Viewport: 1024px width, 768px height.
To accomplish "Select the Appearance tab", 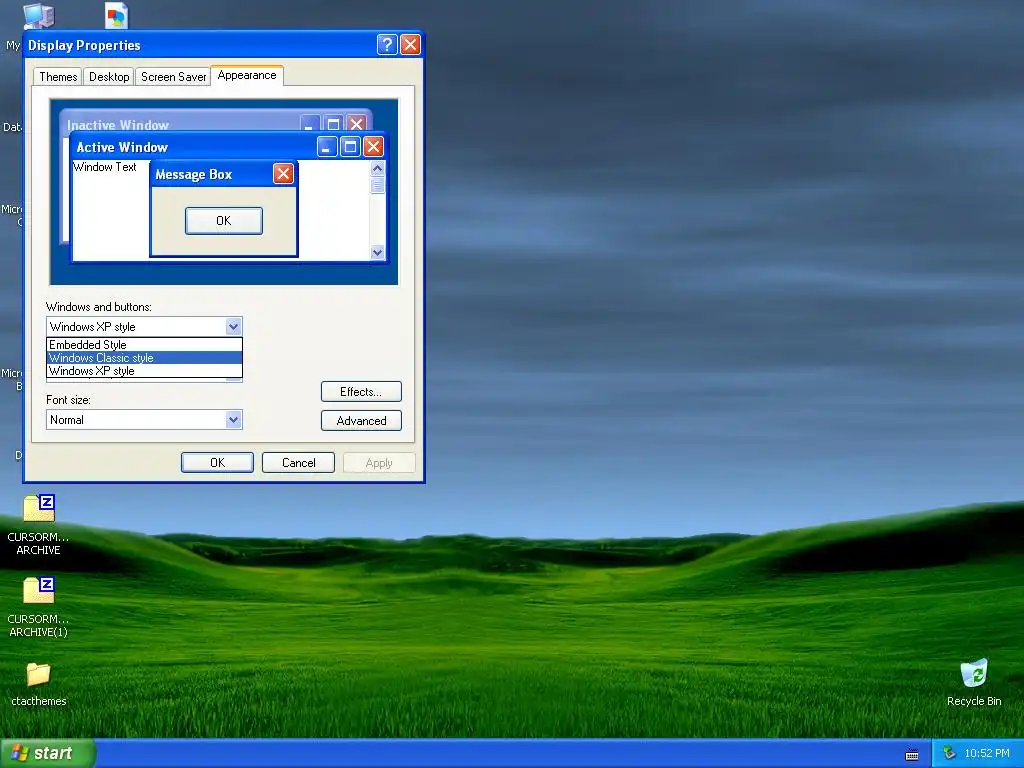I will (x=247, y=75).
